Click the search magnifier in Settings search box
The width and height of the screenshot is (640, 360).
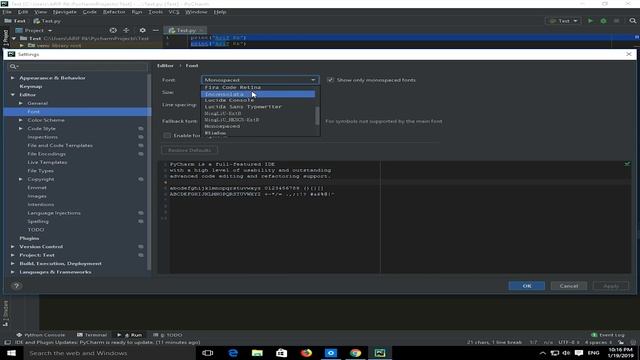click(13, 66)
